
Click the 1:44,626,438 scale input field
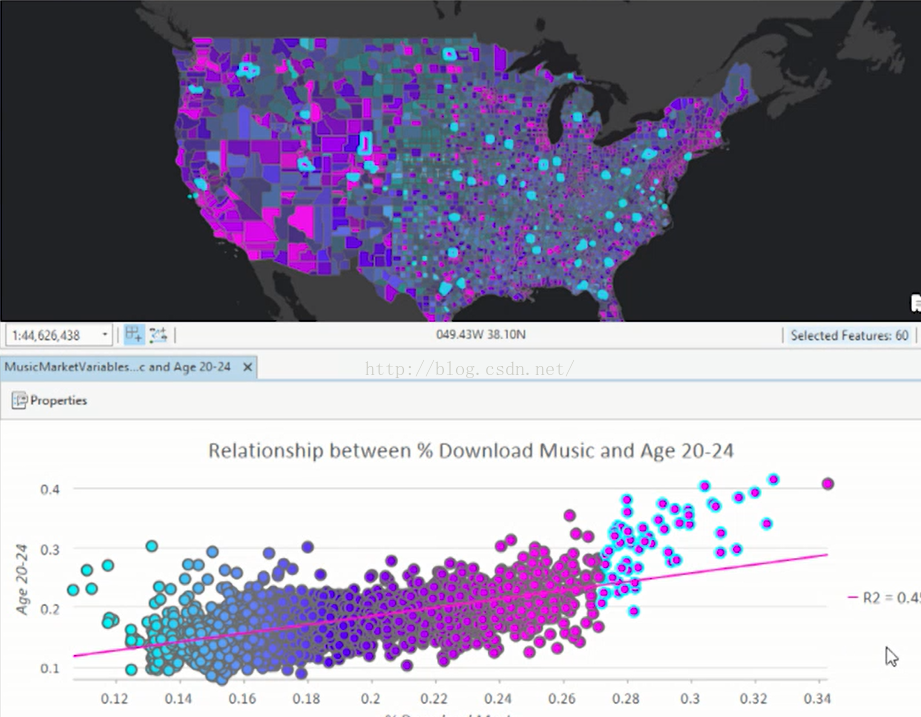click(x=50, y=335)
